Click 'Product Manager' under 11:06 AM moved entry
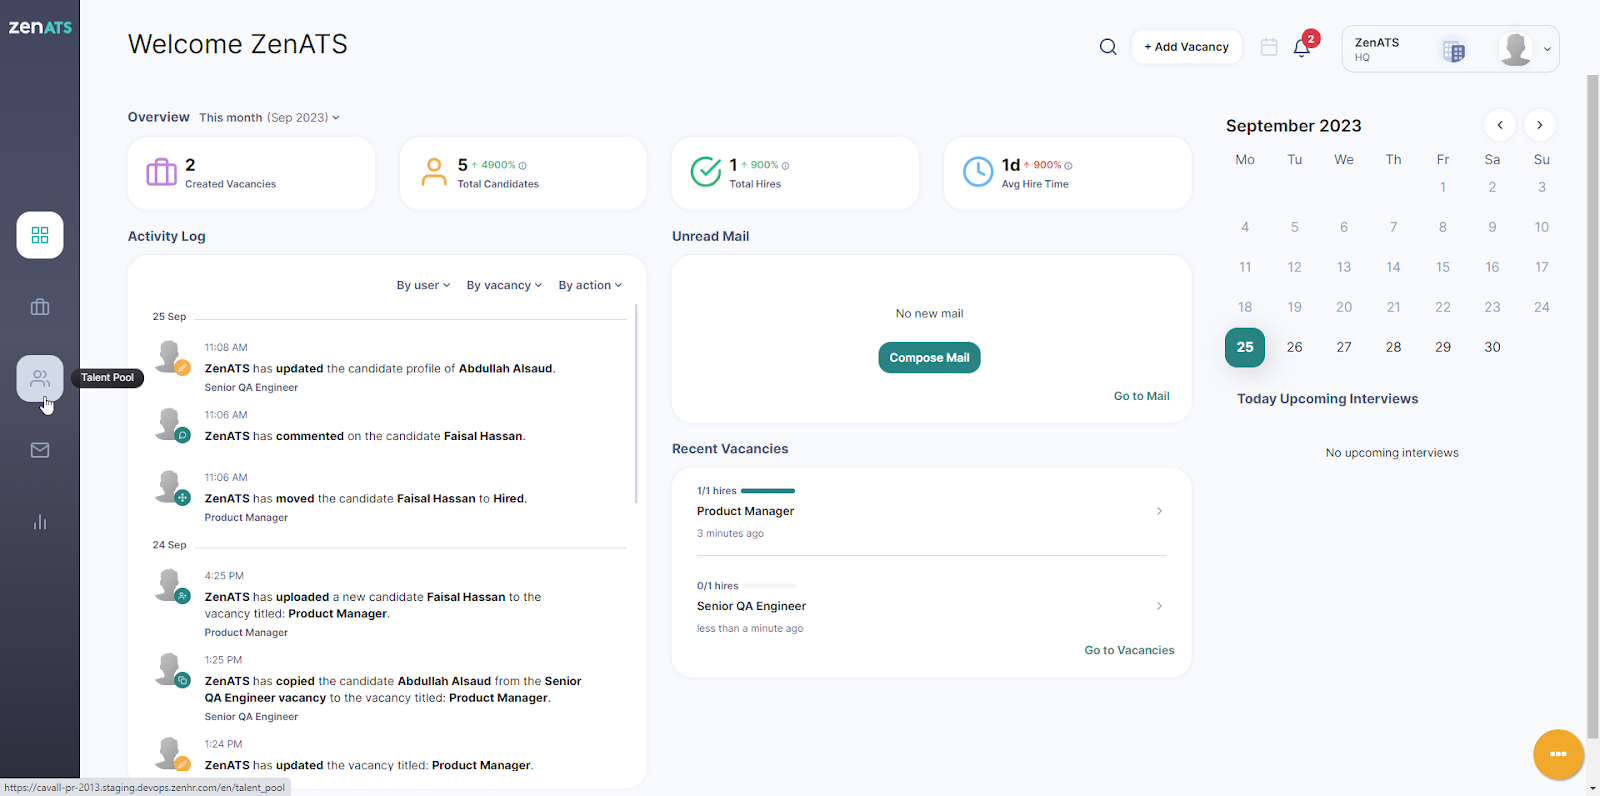Screen dimensions: 1600x796 pyautogui.click(x=246, y=518)
